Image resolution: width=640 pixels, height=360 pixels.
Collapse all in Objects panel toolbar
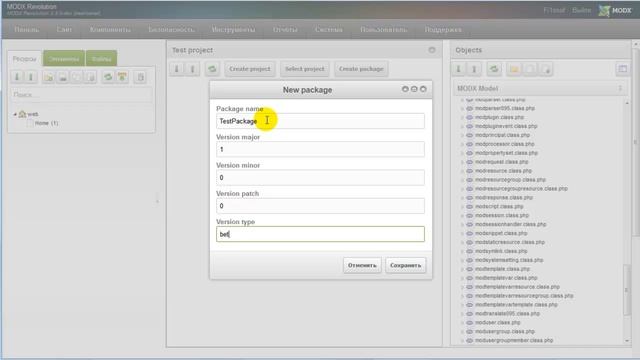point(474,69)
